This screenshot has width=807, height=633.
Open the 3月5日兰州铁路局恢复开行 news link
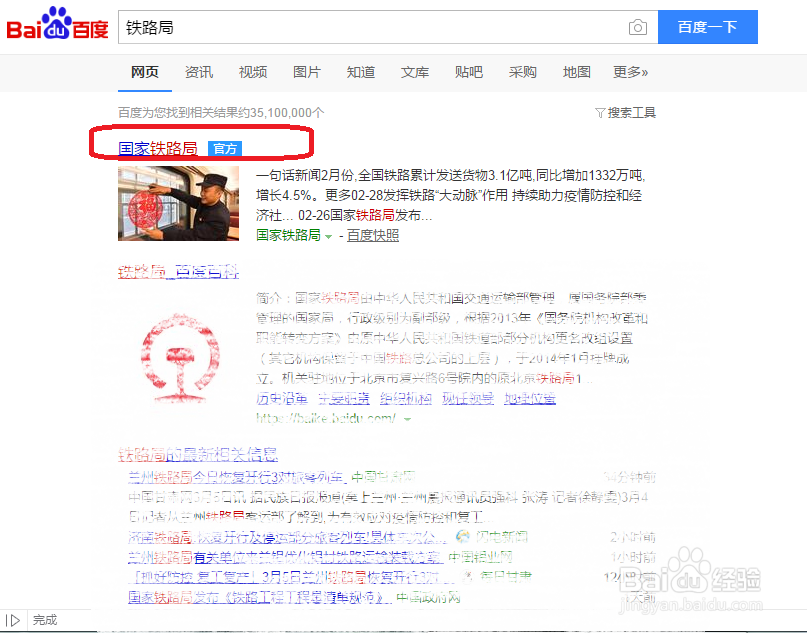tap(292, 577)
